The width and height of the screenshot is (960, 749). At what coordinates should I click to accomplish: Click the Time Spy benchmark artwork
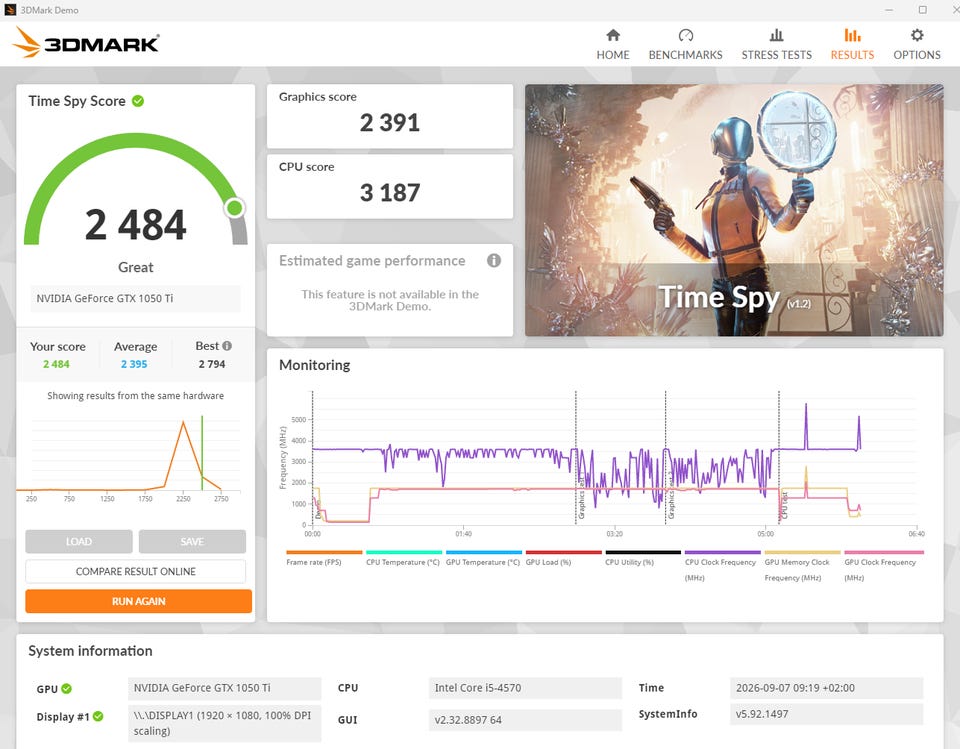pyautogui.click(x=734, y=210)
